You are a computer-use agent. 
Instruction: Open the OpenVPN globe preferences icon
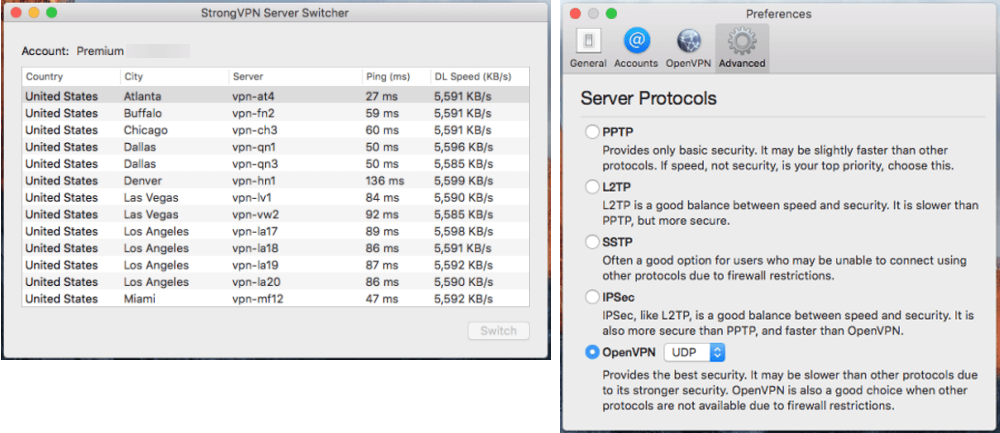[688, 48]
